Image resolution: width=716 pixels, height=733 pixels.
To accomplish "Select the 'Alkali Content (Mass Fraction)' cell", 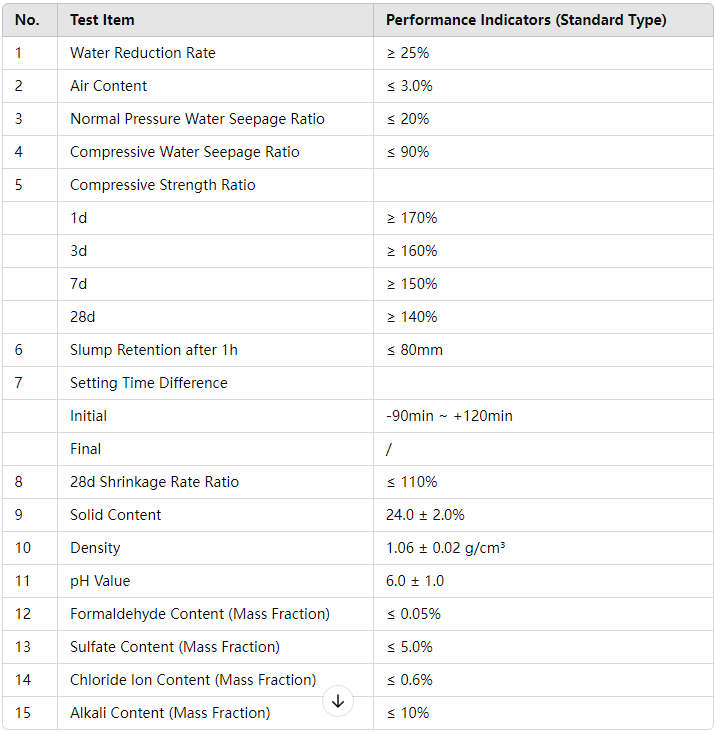I will coord(215,713).
